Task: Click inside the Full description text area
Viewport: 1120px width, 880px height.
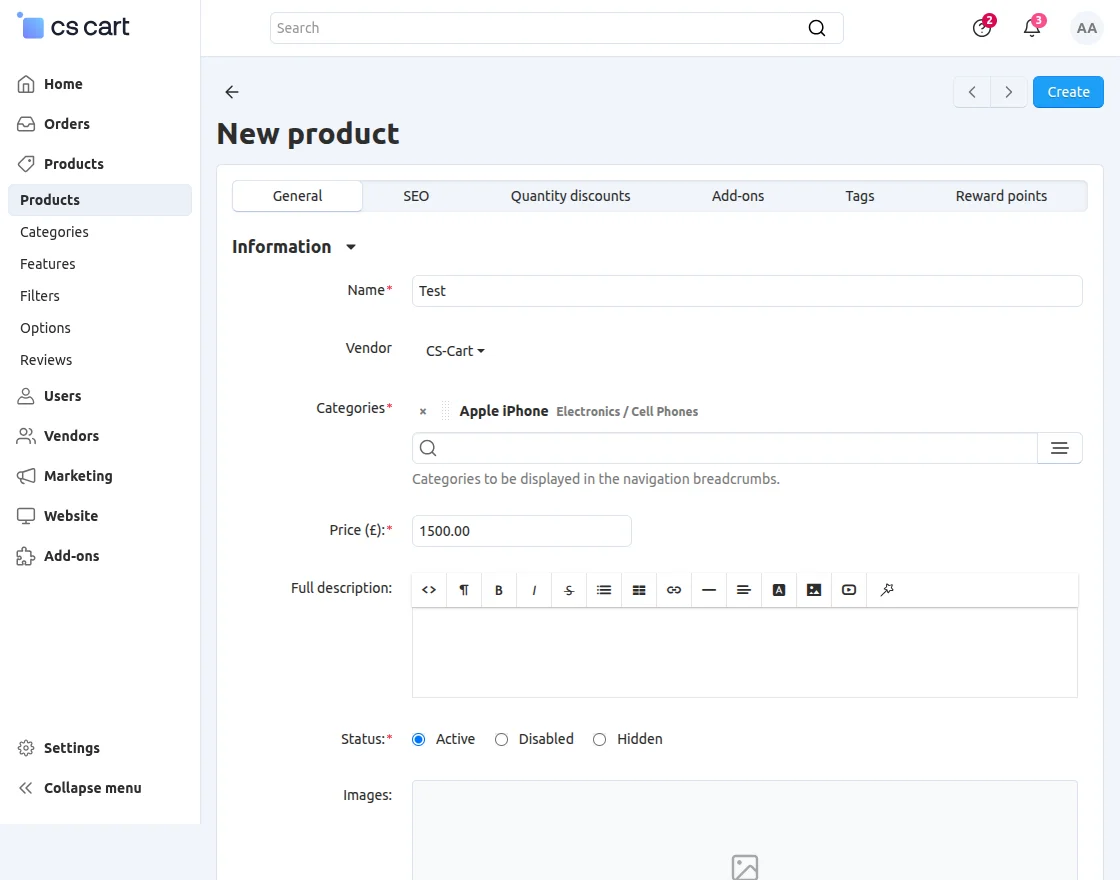Action: tap(744, 653)
